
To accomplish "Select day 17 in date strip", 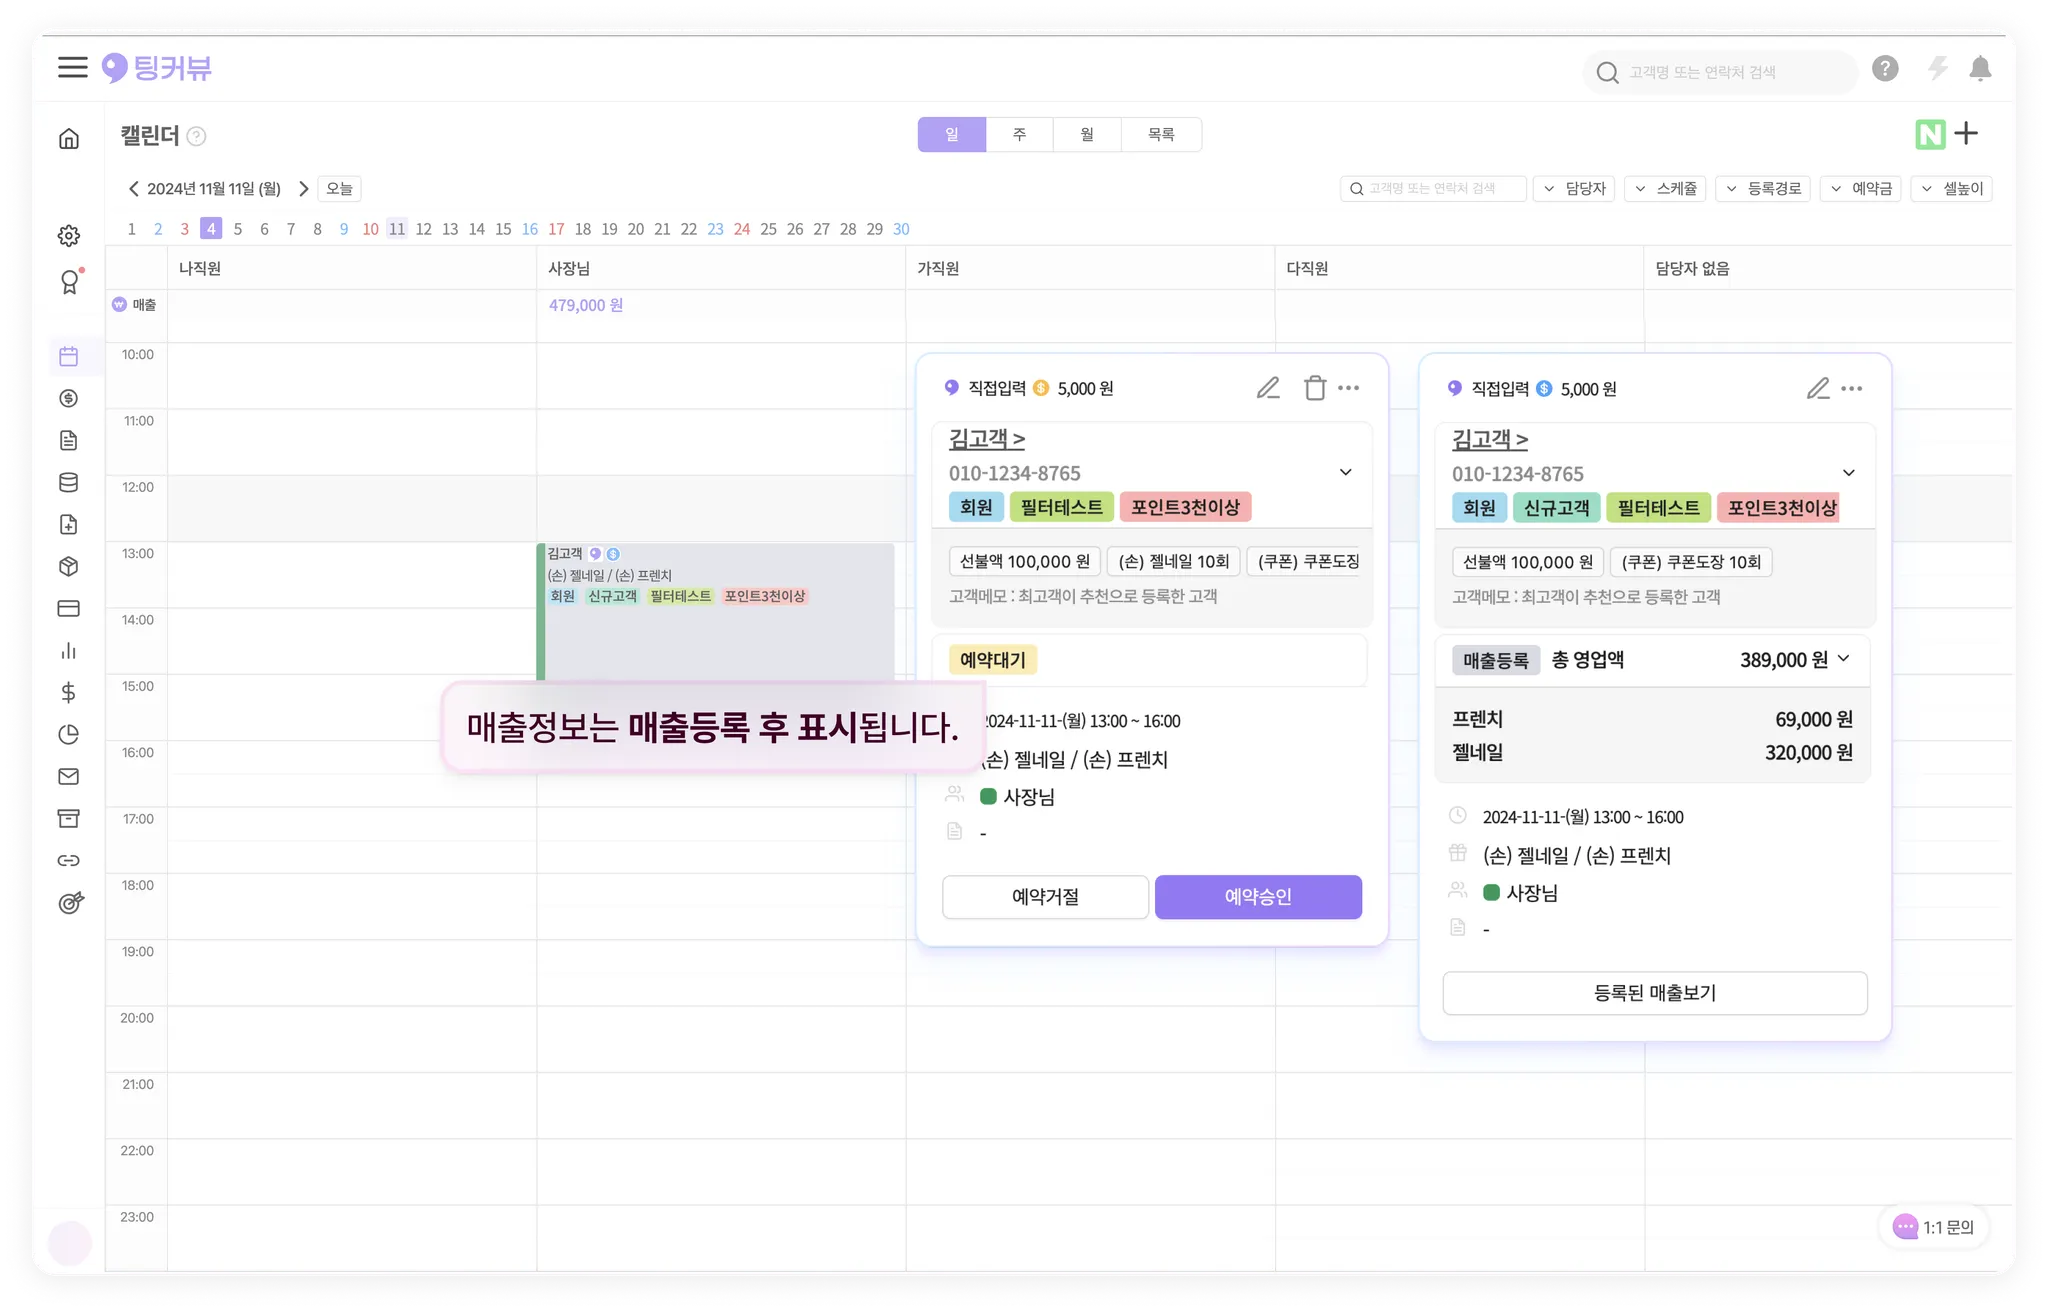I will coord(556,229).
